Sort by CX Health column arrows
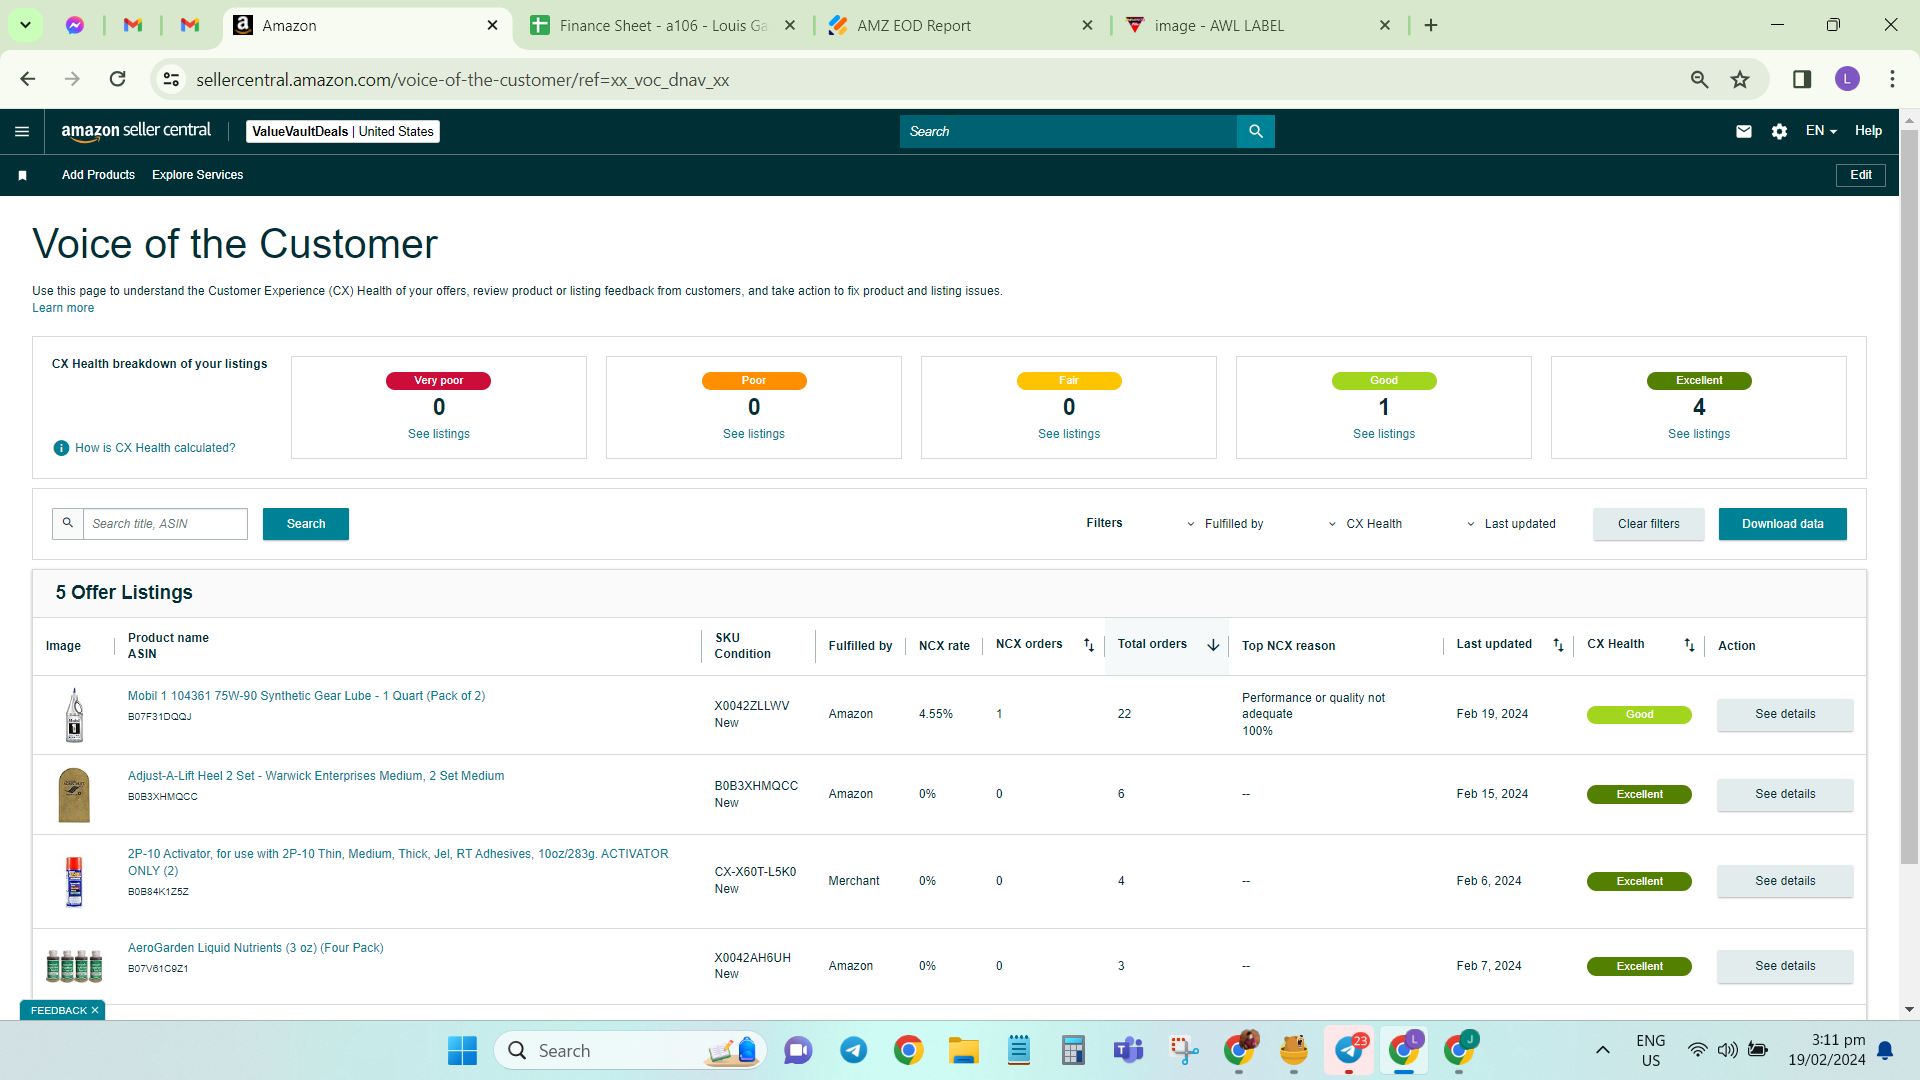 coord(1689,645)
